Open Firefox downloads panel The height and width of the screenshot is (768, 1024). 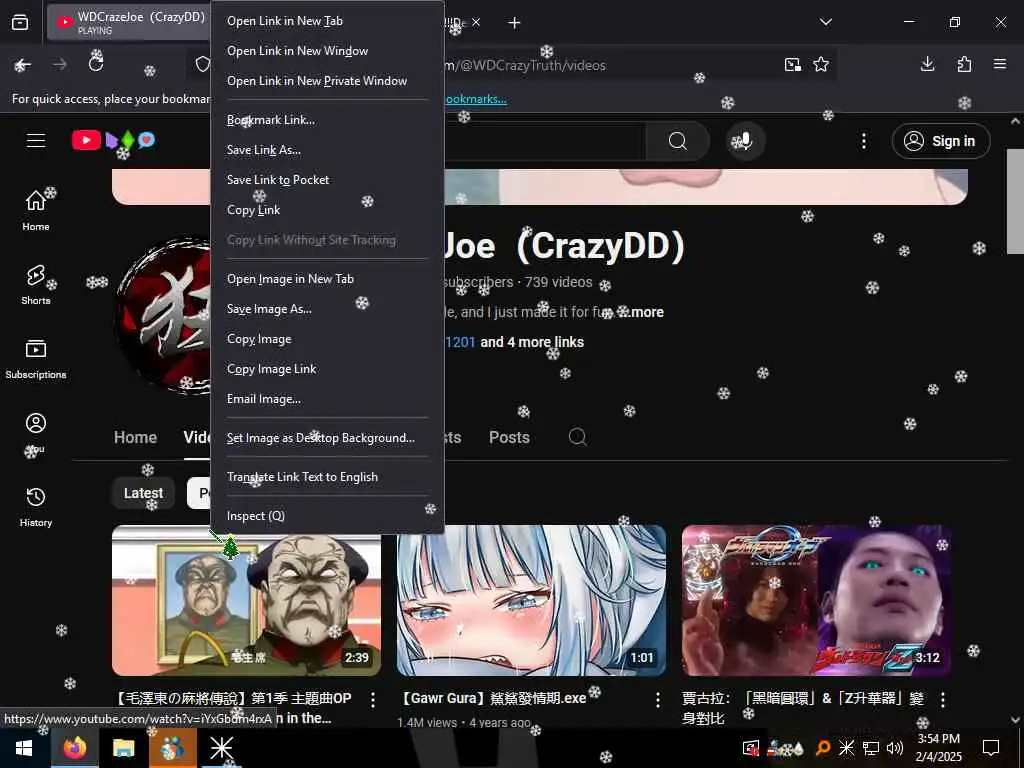coord(927,64)
